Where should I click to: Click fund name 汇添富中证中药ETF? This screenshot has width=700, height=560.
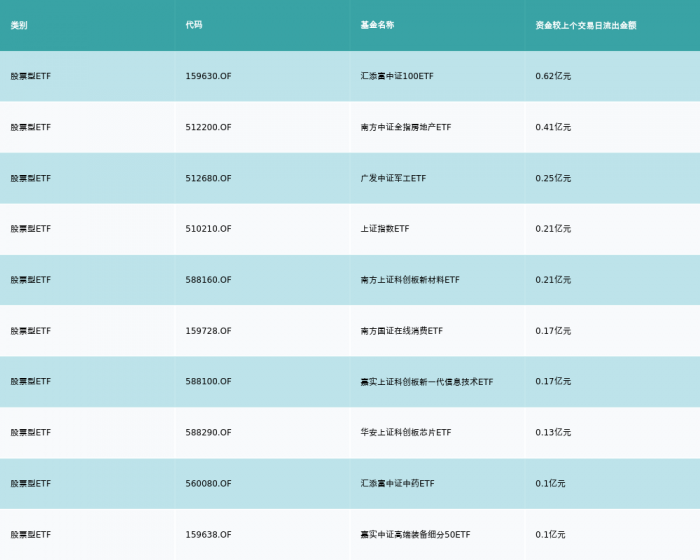[x=397, y=484]
